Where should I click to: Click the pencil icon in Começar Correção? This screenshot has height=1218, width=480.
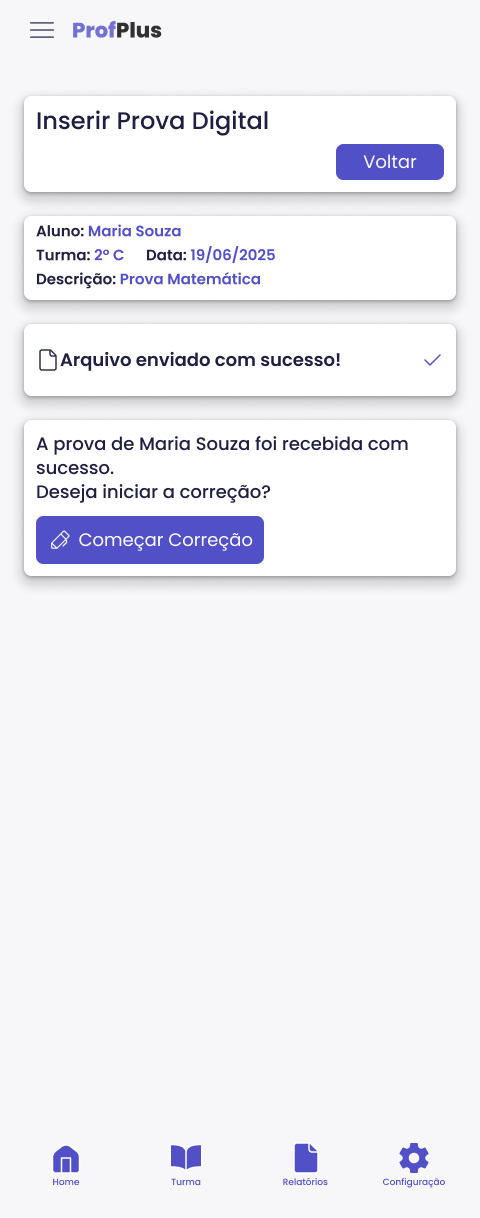[60, 540]
